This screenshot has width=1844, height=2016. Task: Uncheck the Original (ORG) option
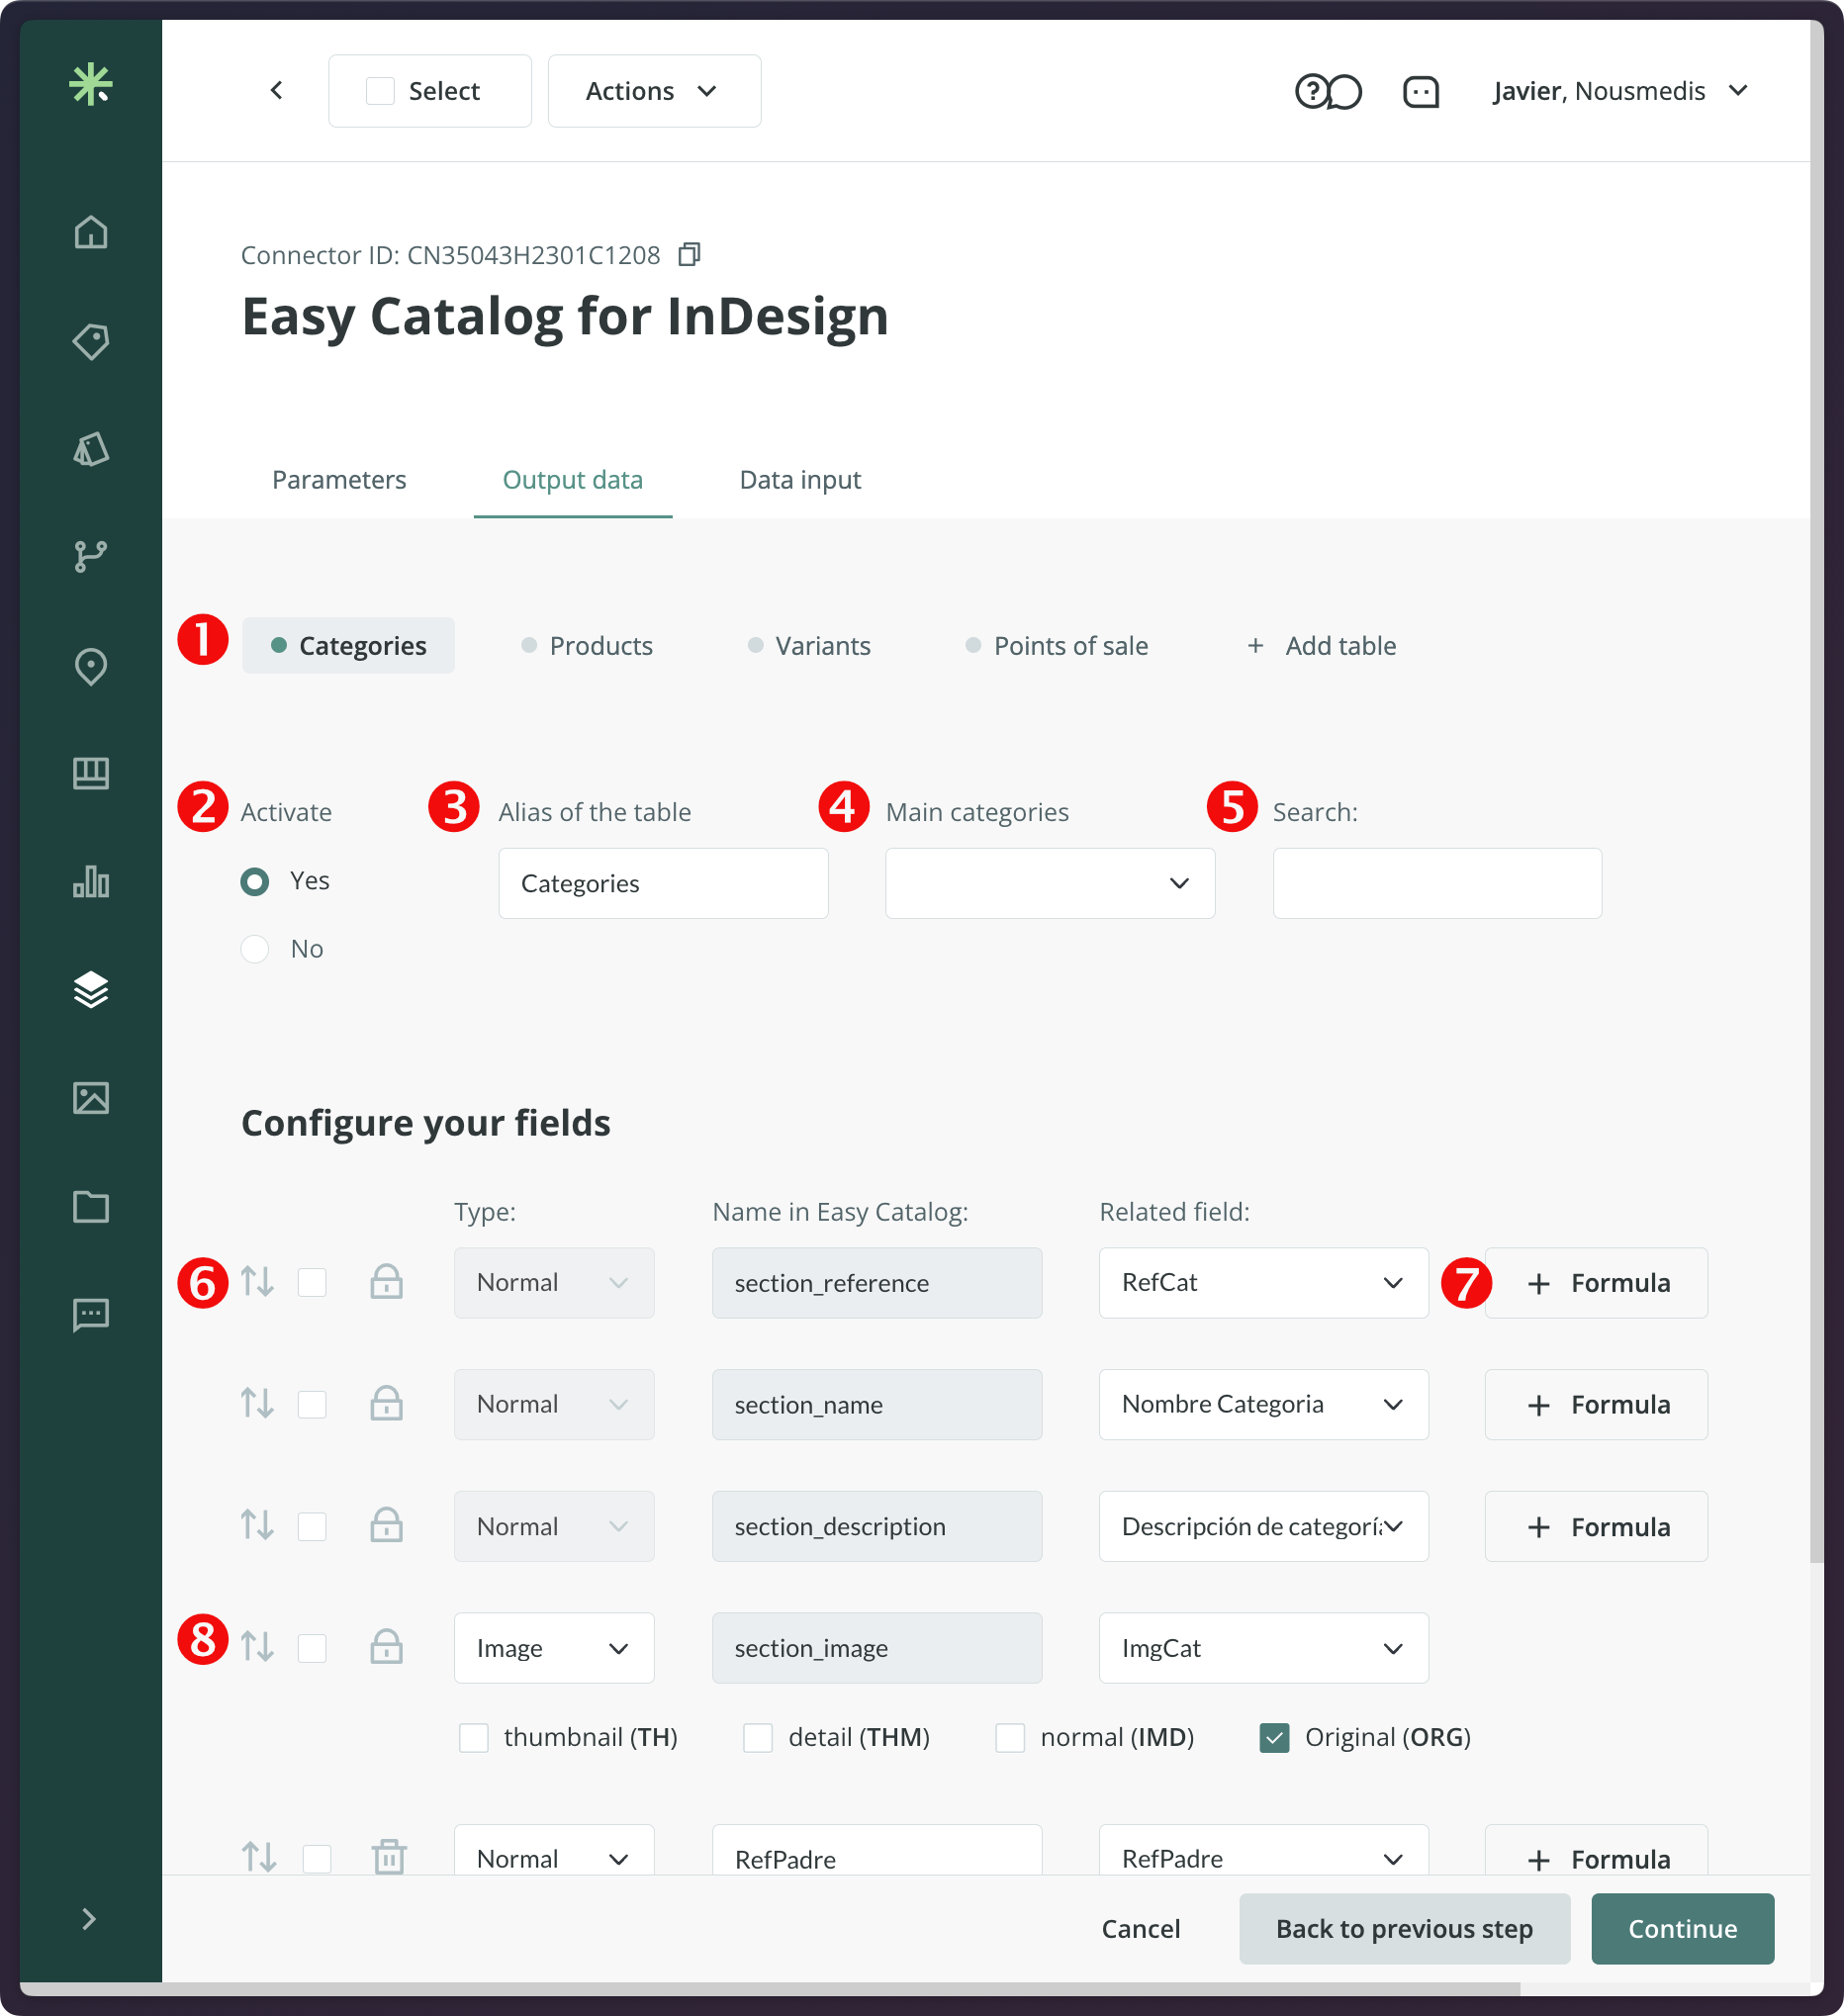click(x=1273, y=1737)
